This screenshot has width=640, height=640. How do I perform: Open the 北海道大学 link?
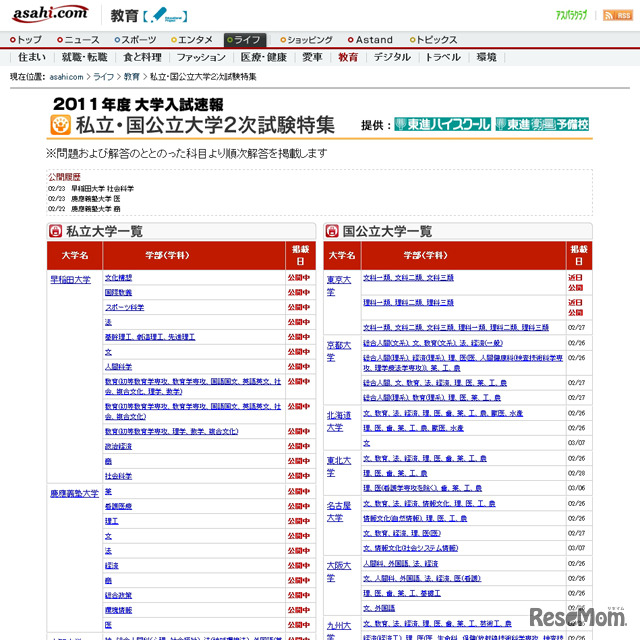coord(339,422)
